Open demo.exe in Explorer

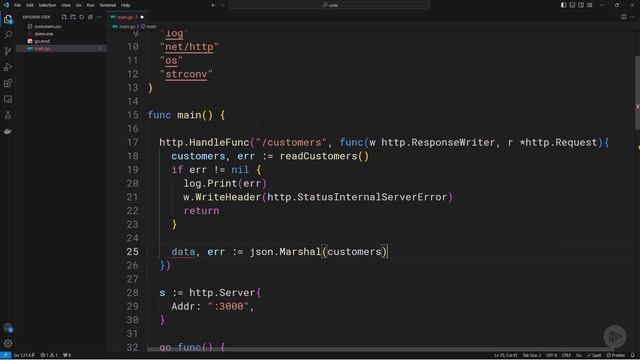pos(44,34)
